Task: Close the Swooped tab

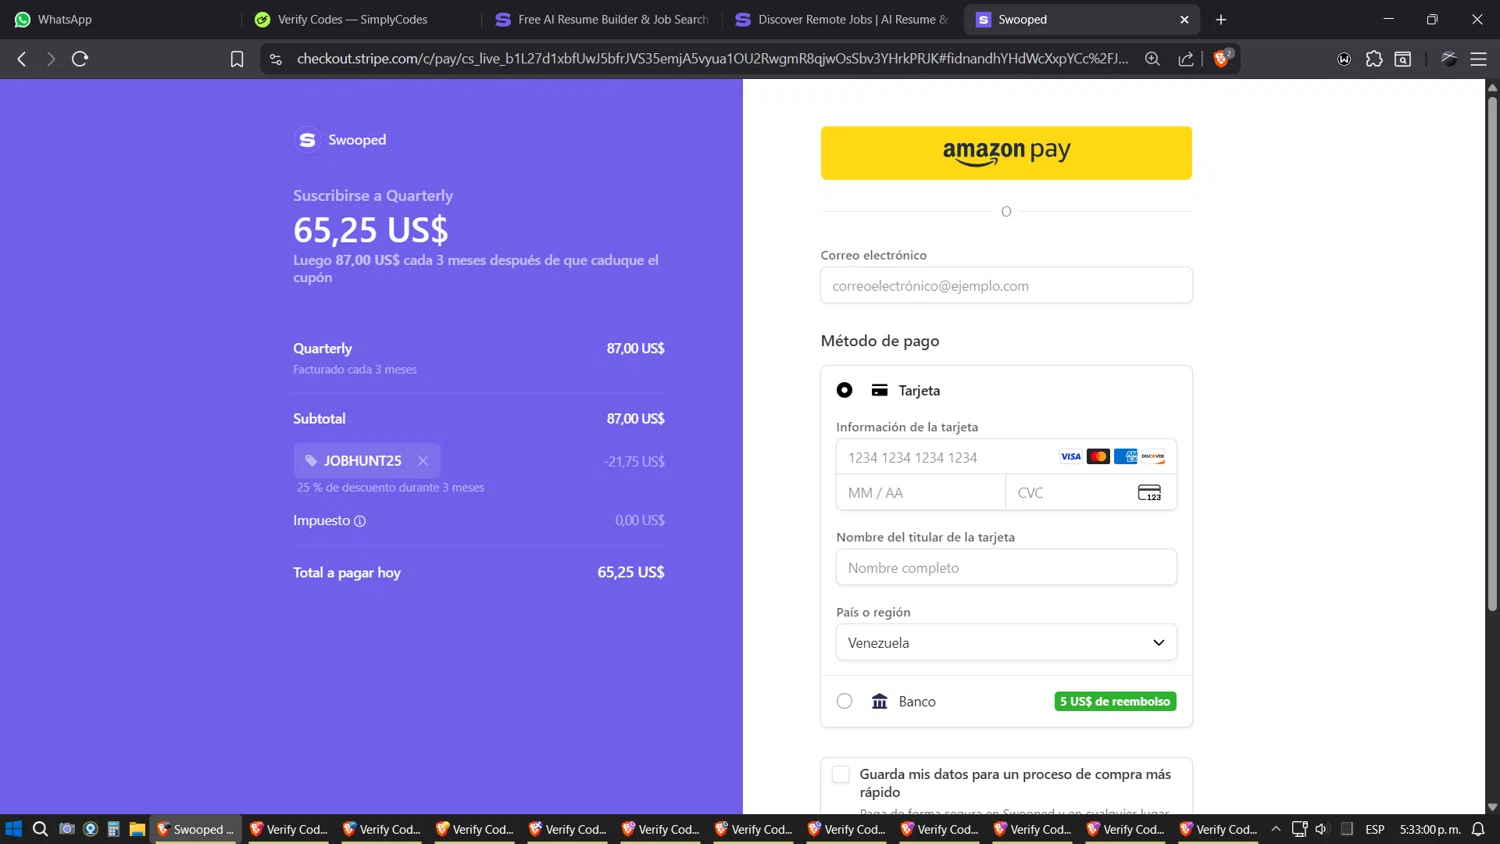Action: (x=1184, y=19)
